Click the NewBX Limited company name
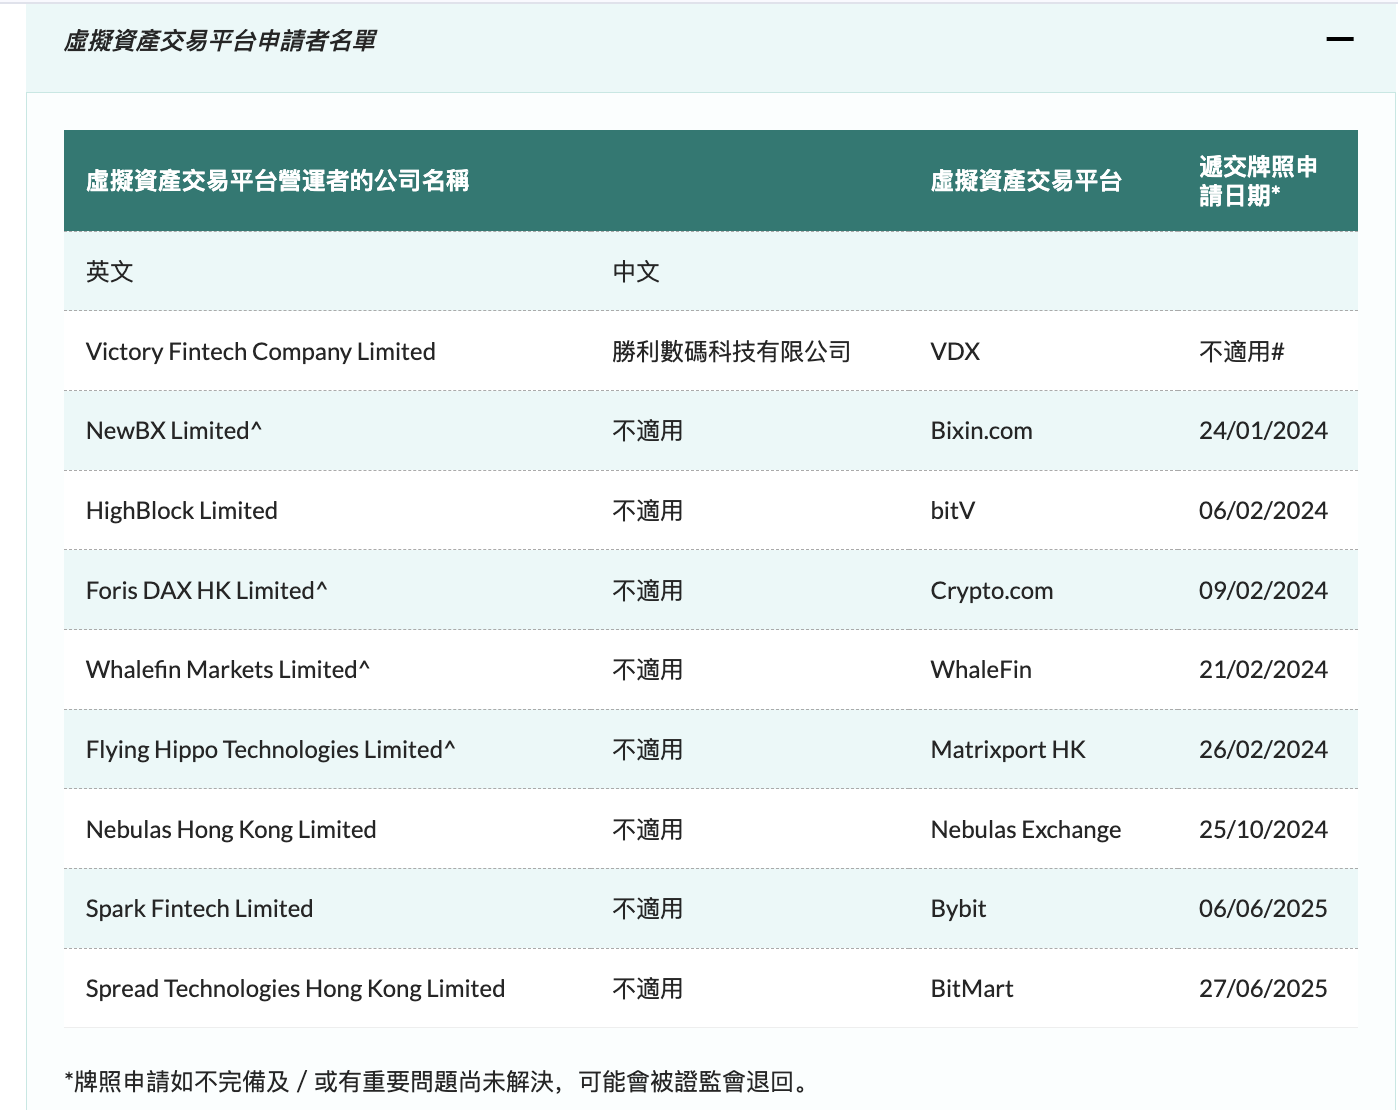Screen dimensions: 1398x1110 pos(168,431)
